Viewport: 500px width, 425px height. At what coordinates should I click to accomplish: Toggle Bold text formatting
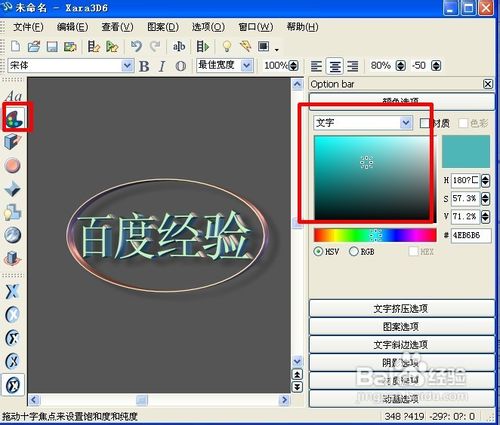point(144,66)
